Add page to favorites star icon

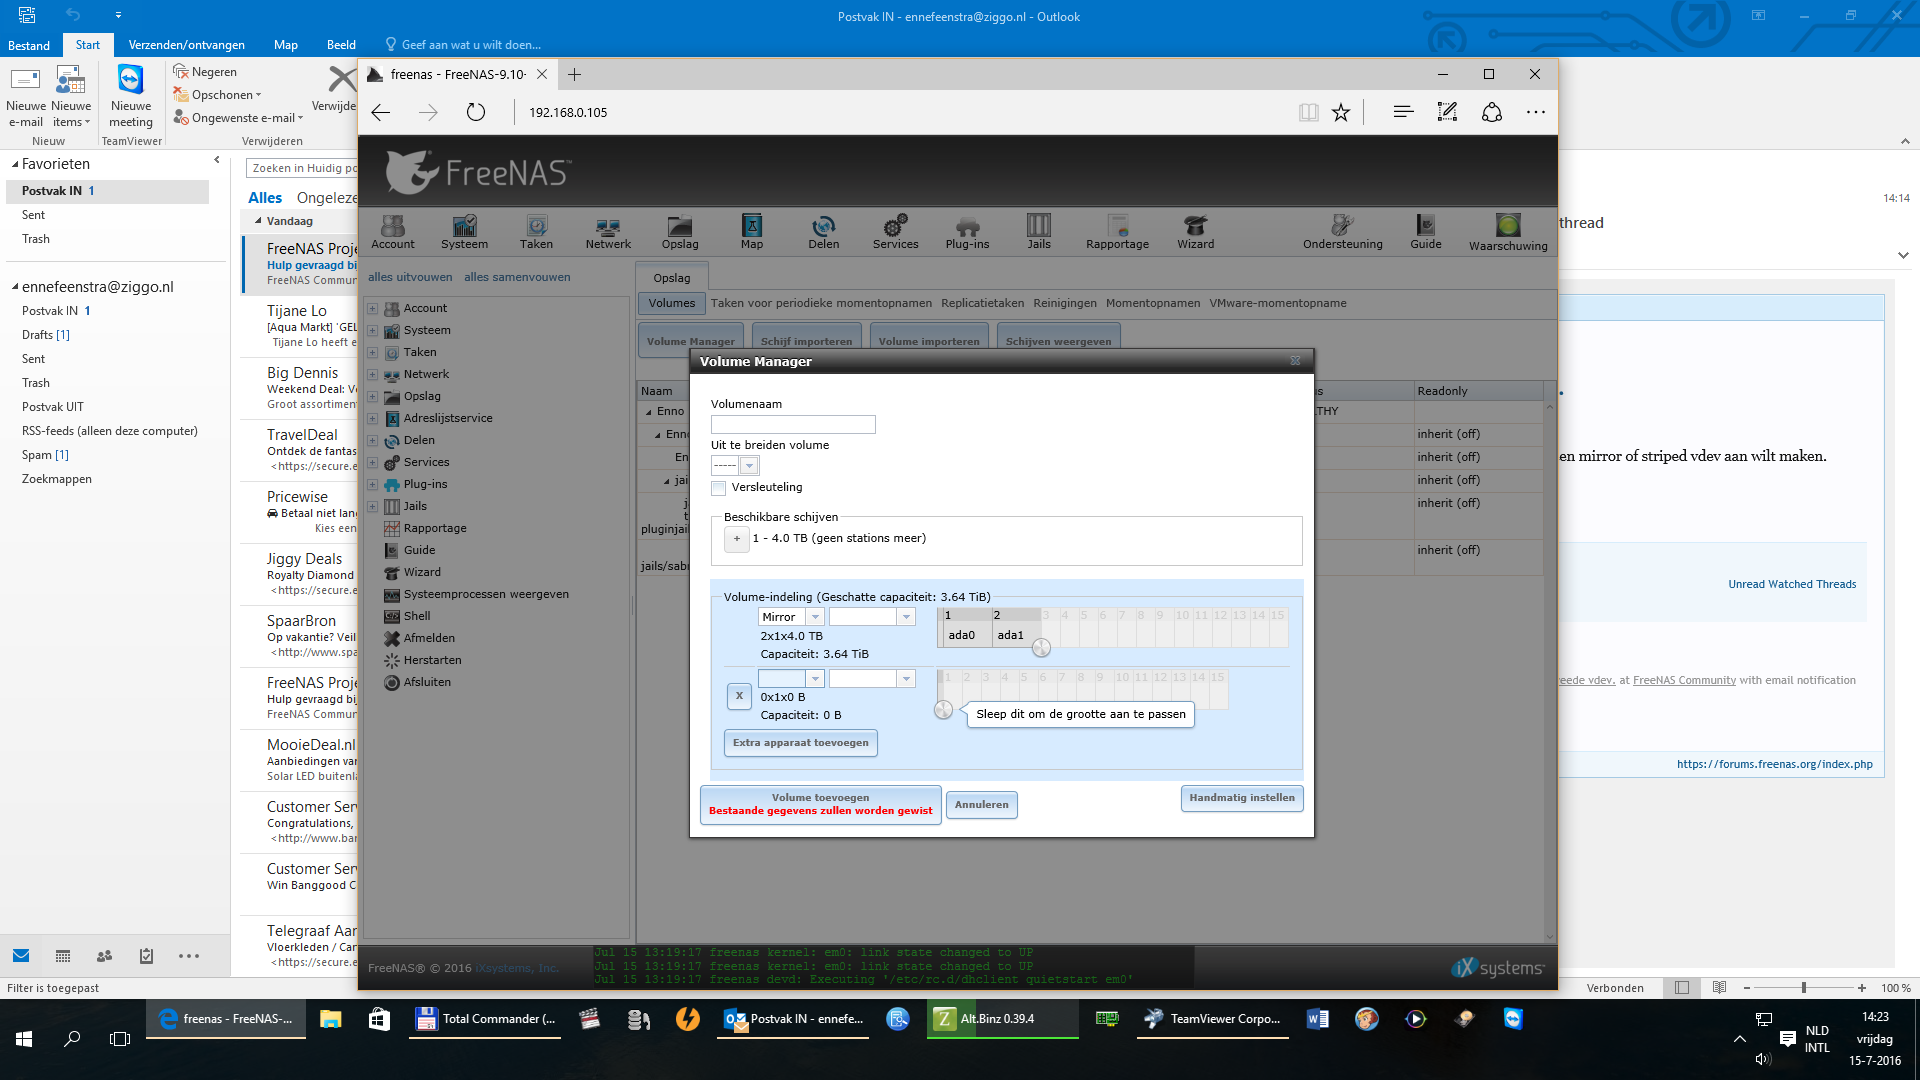[x=1341, y=112]
